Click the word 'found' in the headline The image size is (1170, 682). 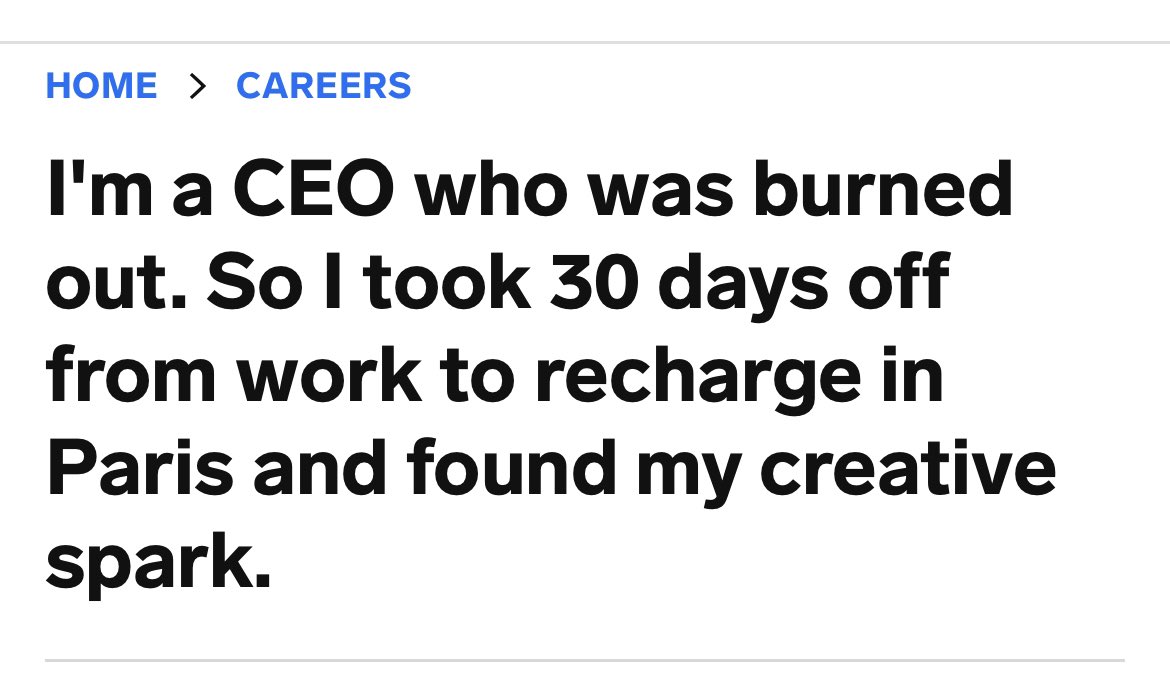(512, 466)
